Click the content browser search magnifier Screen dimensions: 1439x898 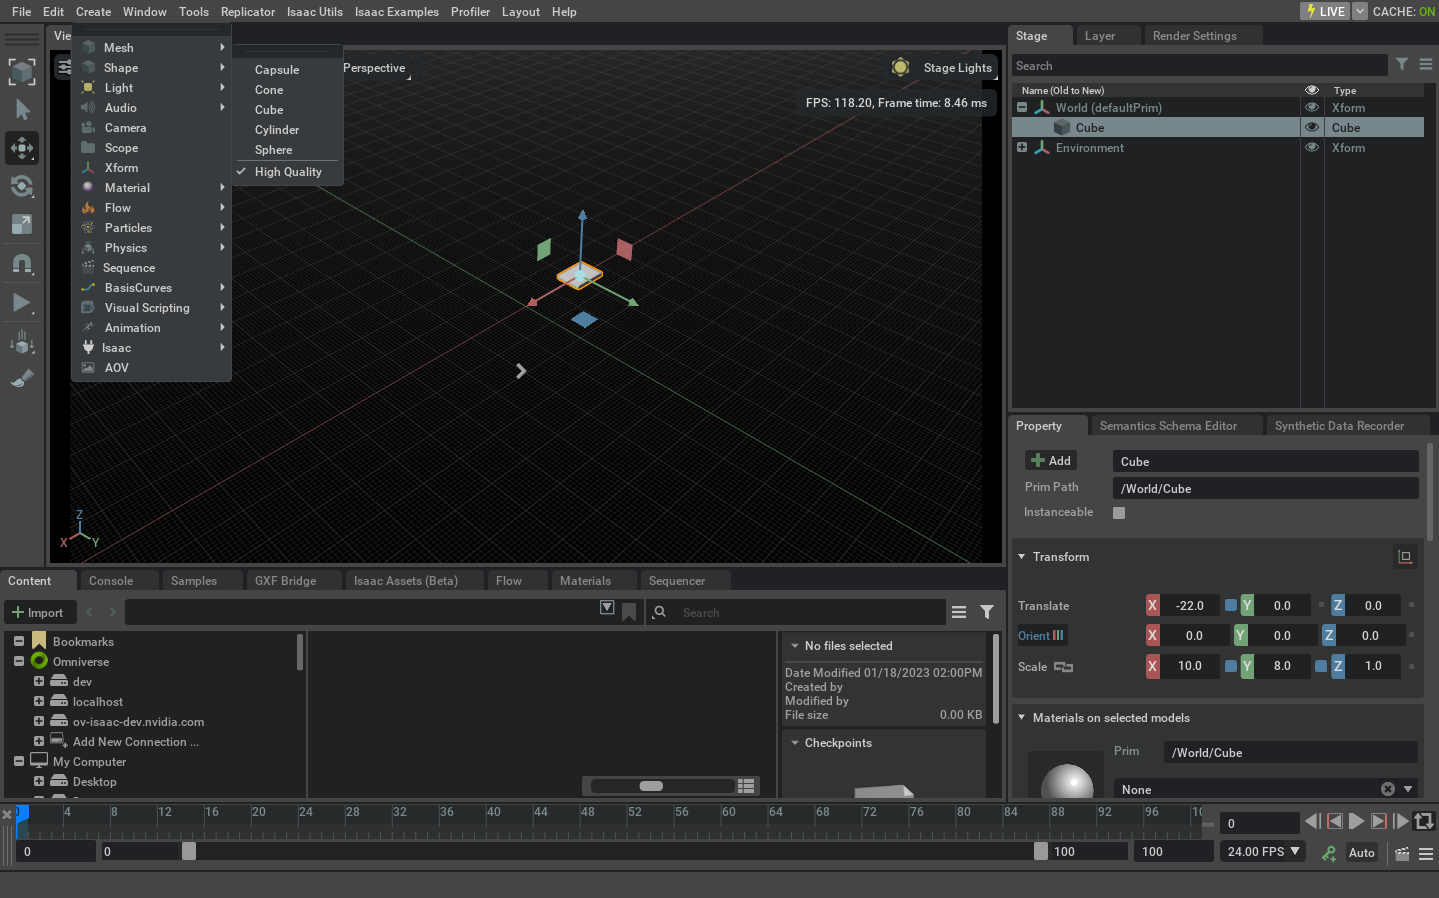(660, 612)
